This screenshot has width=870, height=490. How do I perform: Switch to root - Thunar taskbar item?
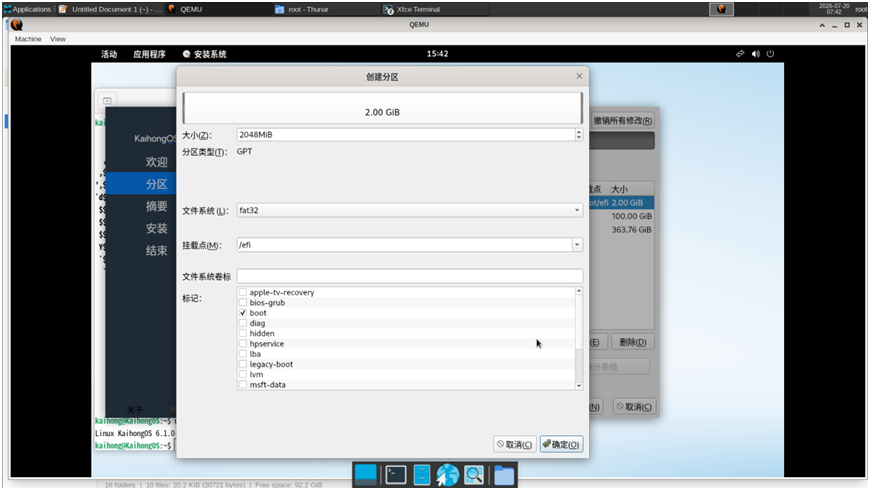[x=327, y=9]
